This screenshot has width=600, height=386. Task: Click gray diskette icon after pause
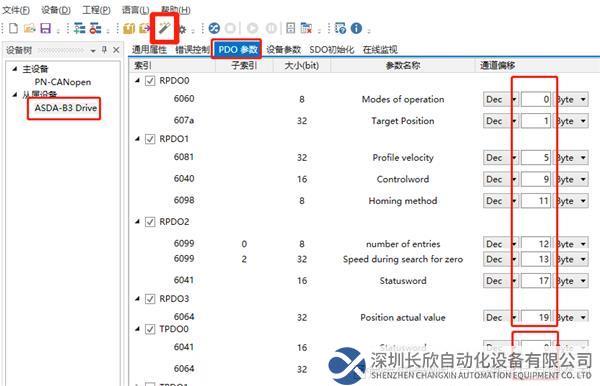click(291, 28)
